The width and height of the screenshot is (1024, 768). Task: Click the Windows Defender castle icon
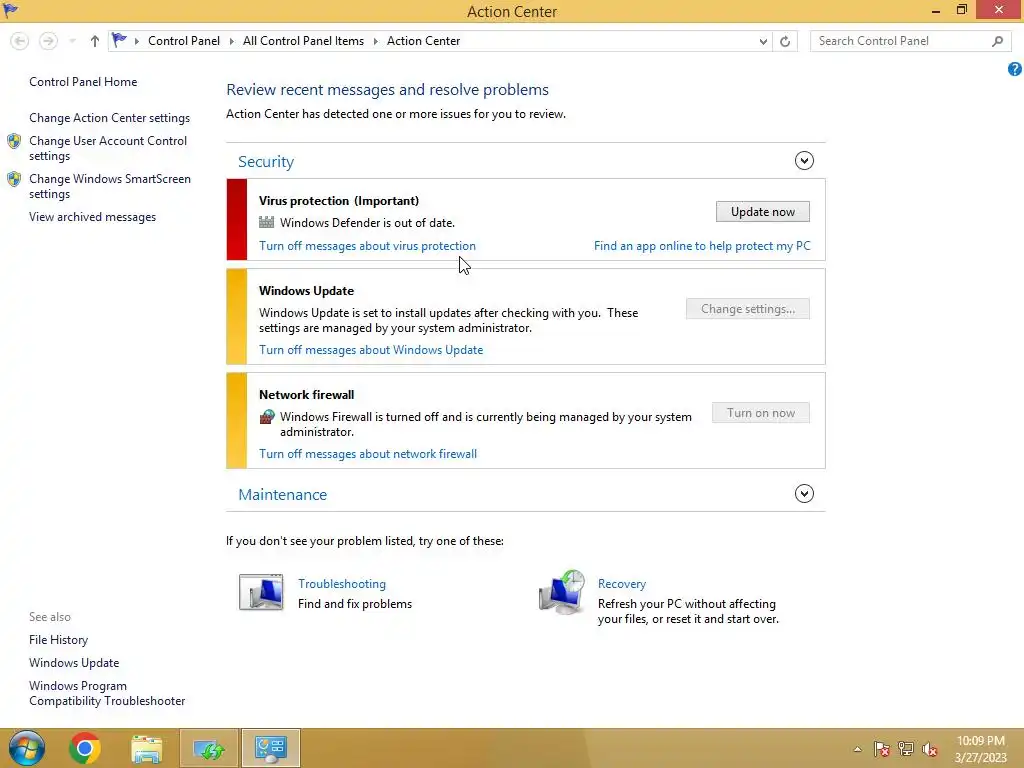click(266, 222)
